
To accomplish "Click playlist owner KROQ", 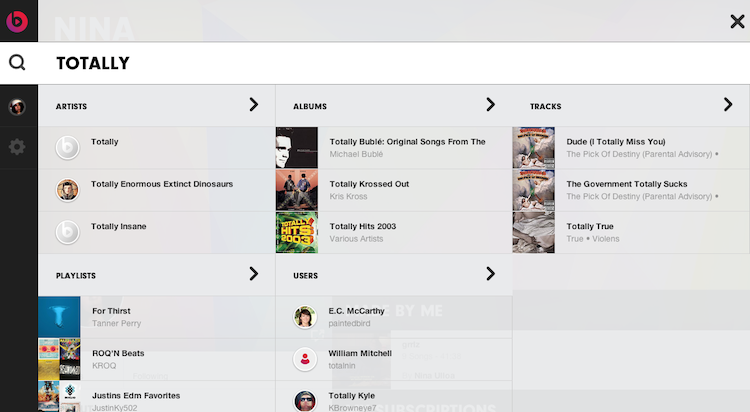I will tap(104, 366).
